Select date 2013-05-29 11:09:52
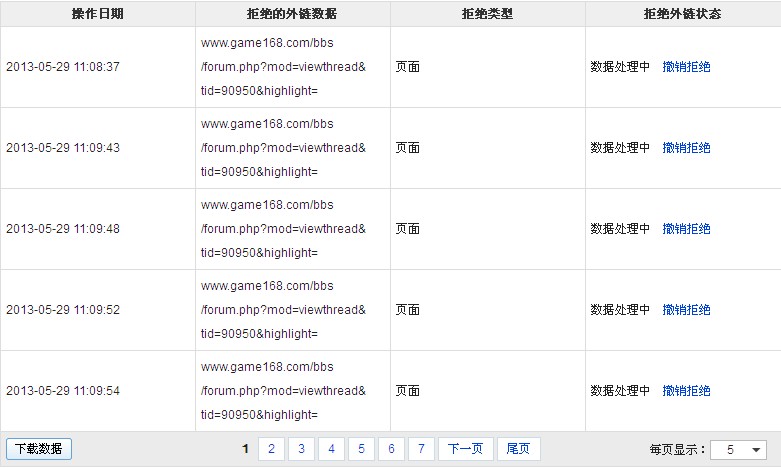 click(x=63, y=310)
